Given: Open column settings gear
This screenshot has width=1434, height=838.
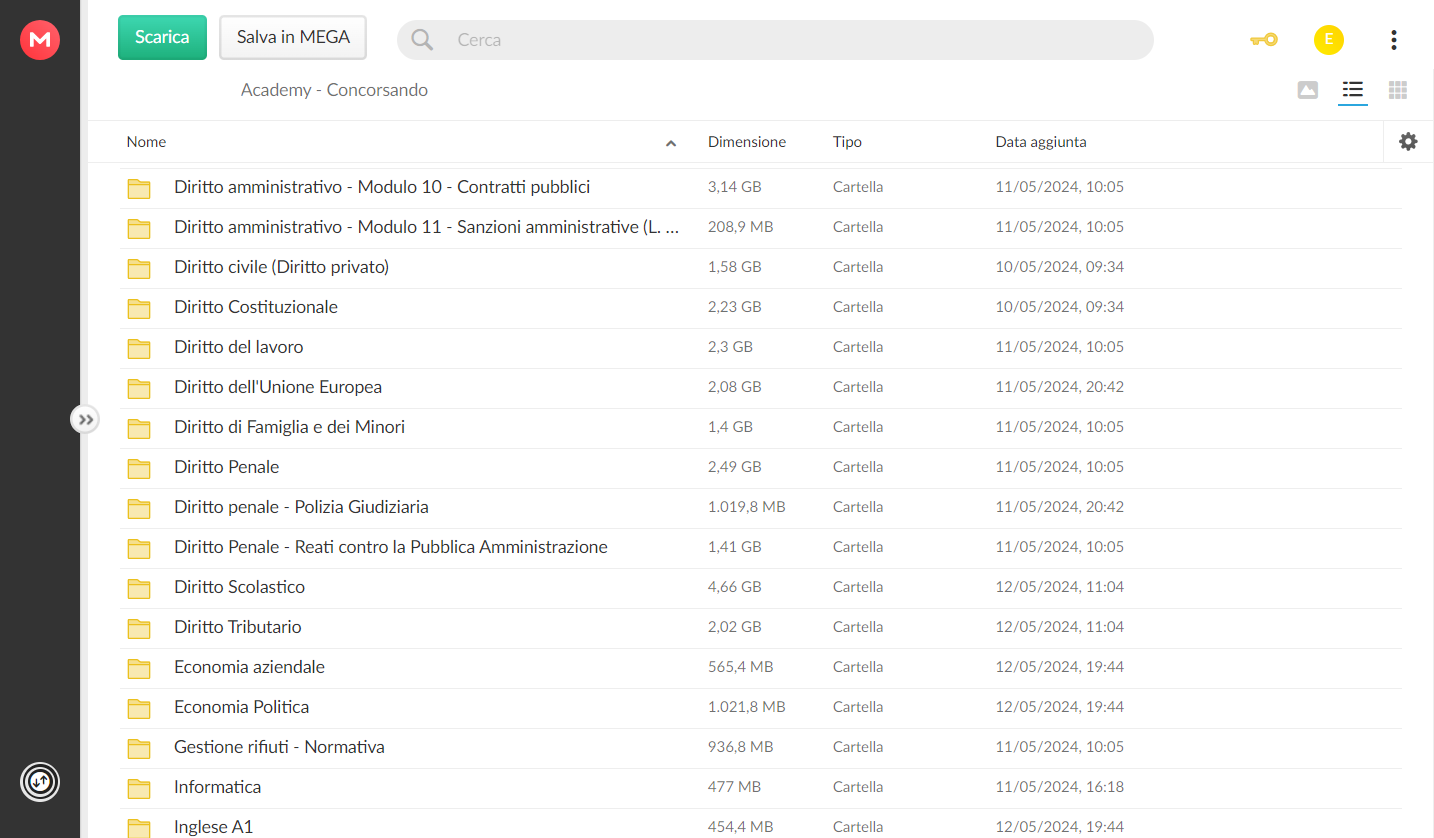Looking at the screenshot, I should 1408,142.
